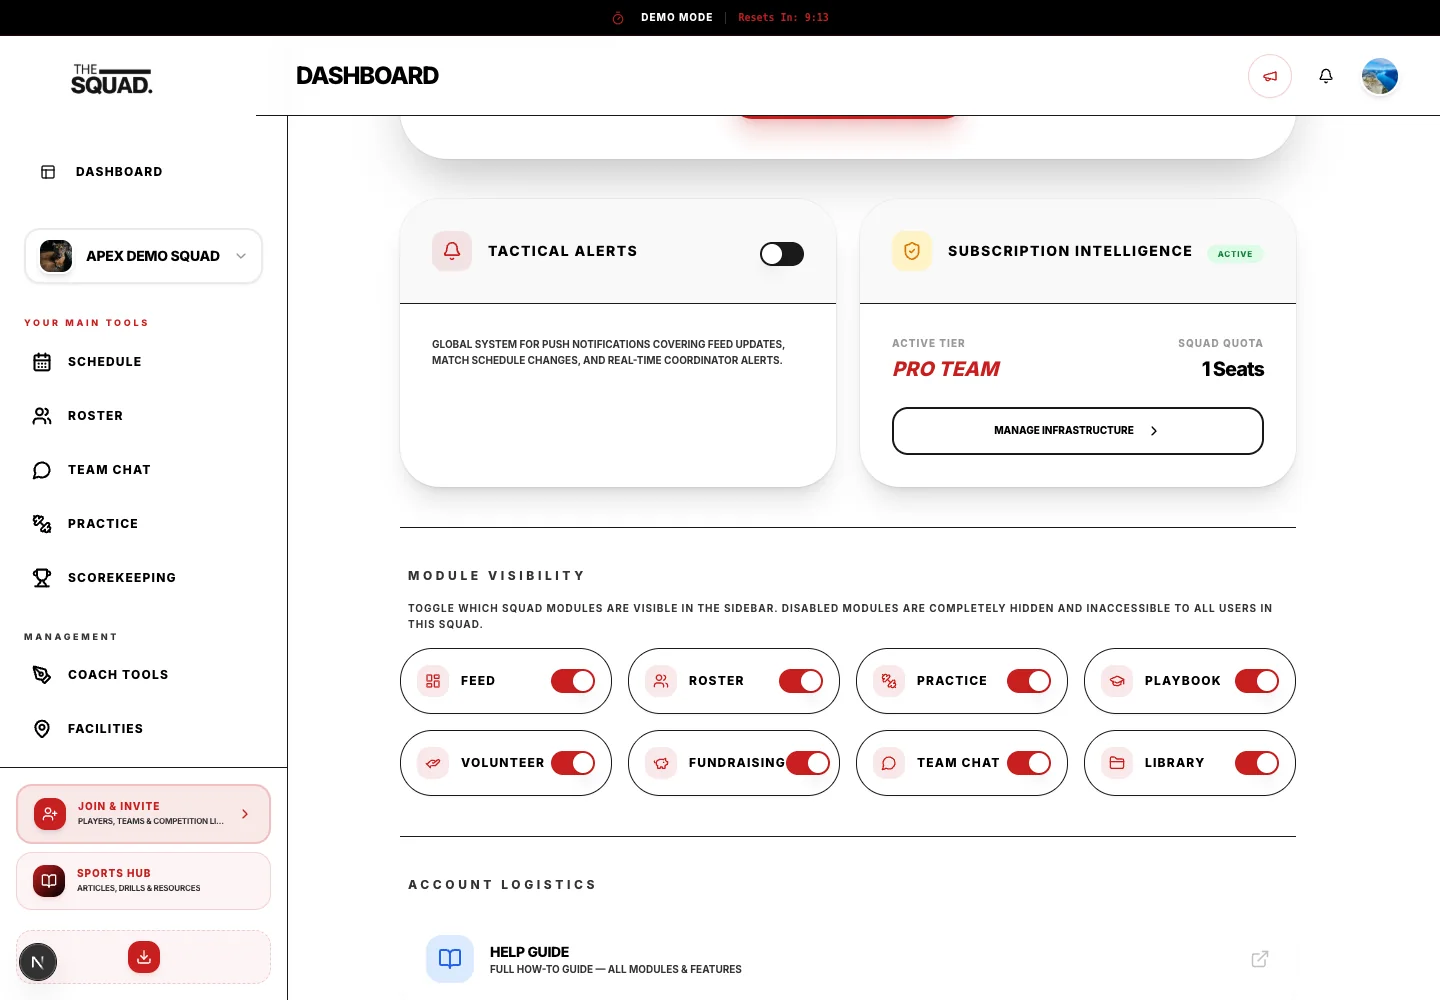Click the red download icon button
The height and width of the screenshot is (1000, 1440).
[144, 957]
